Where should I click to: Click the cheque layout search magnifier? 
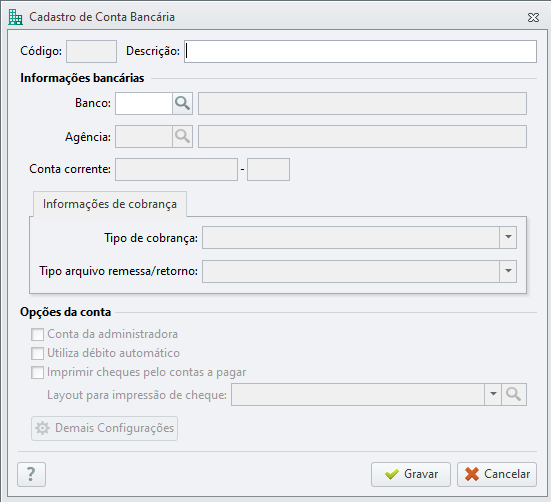(514, 394)
